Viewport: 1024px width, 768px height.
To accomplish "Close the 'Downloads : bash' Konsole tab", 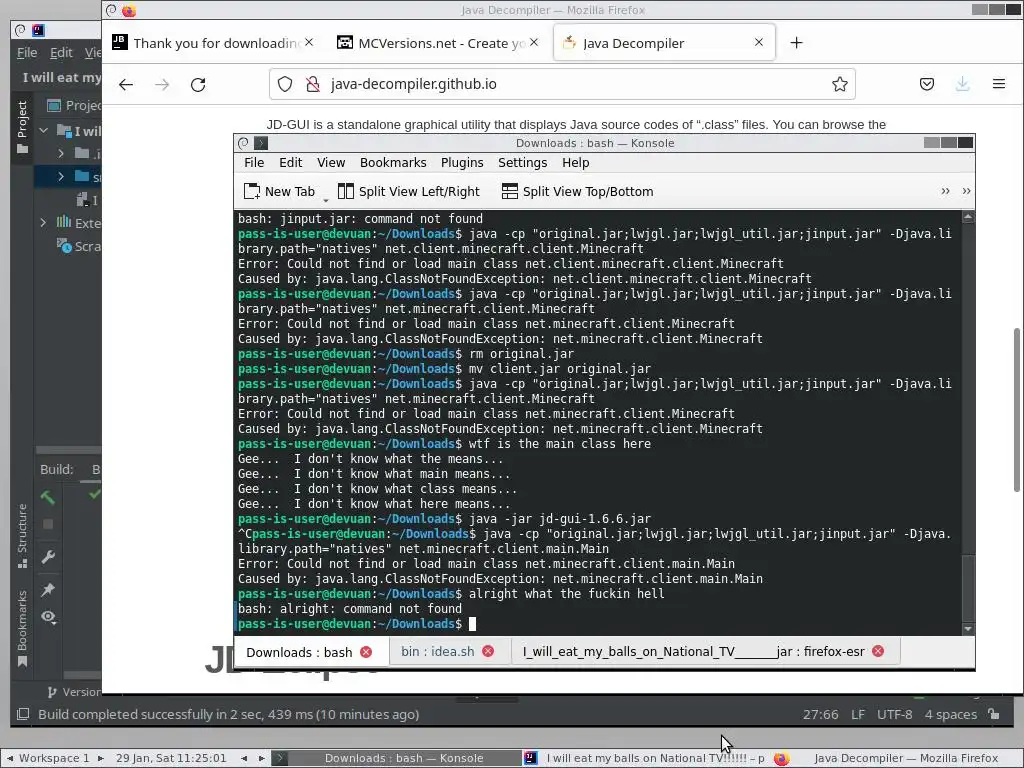I will pyautogui.click(x=366, y=652).
